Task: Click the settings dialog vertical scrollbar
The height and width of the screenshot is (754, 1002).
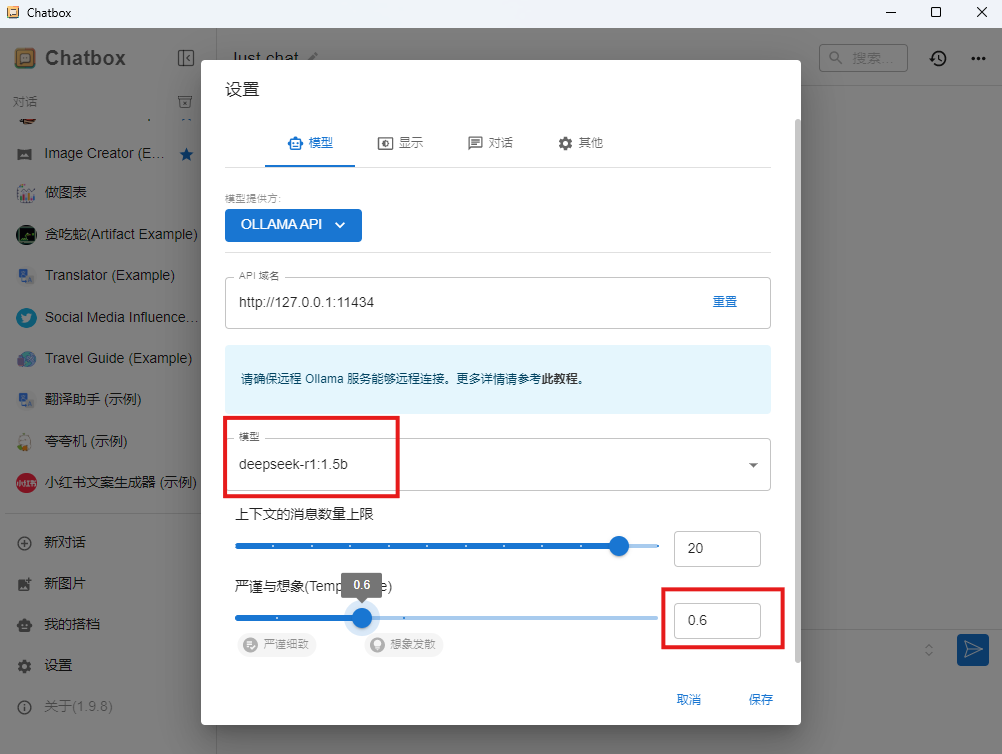Action: click(797, 390)
